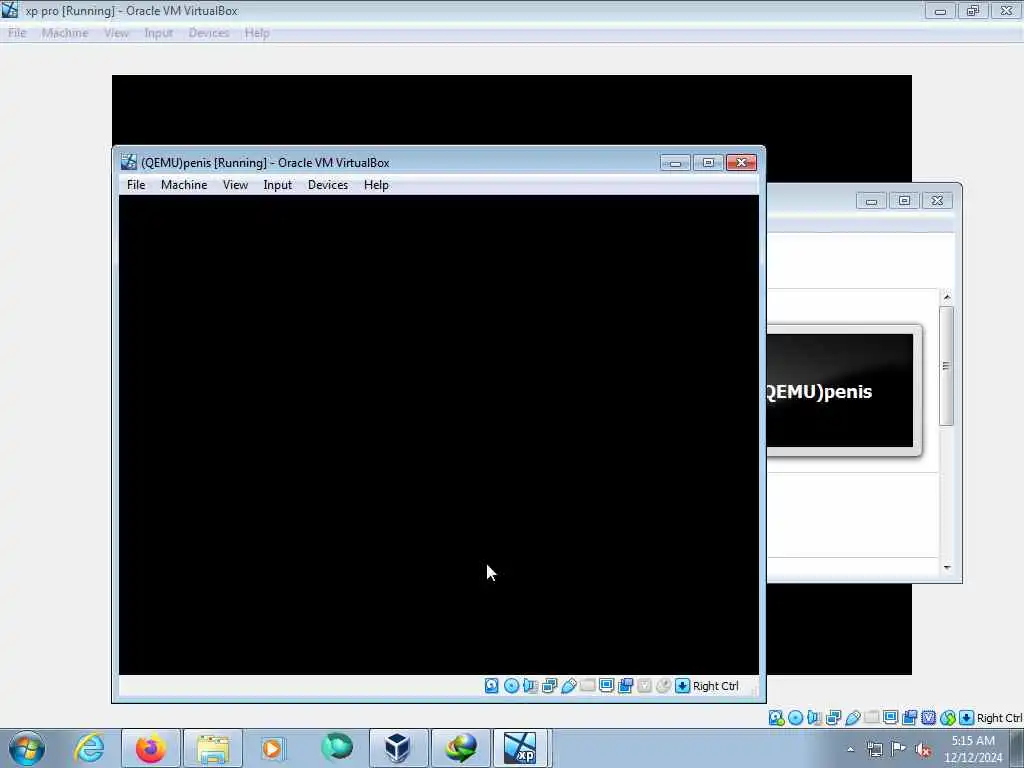Screen dimensions: 1024x768
Task: Switch to xp VM taskbar button
Action: coord(520,748)
